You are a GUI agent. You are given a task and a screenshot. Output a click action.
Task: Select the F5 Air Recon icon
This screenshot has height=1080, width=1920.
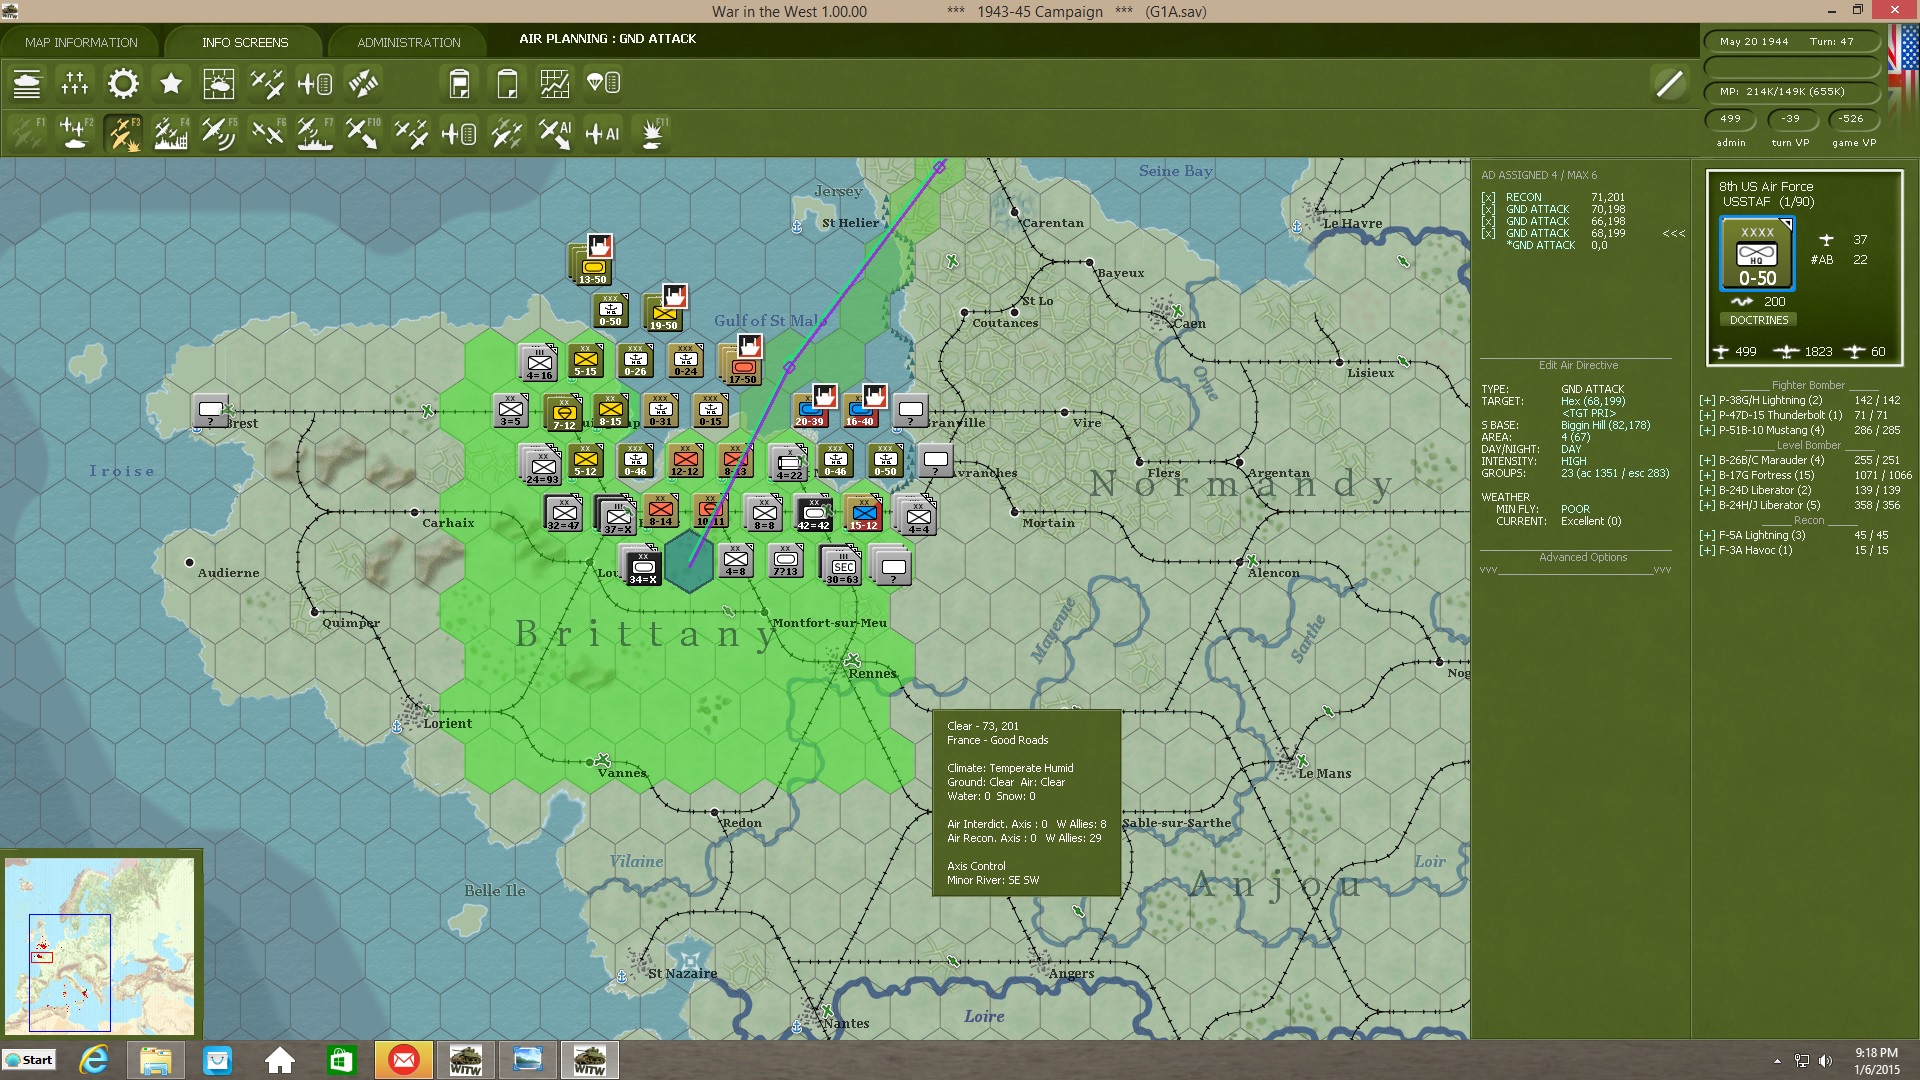(218, 133)
